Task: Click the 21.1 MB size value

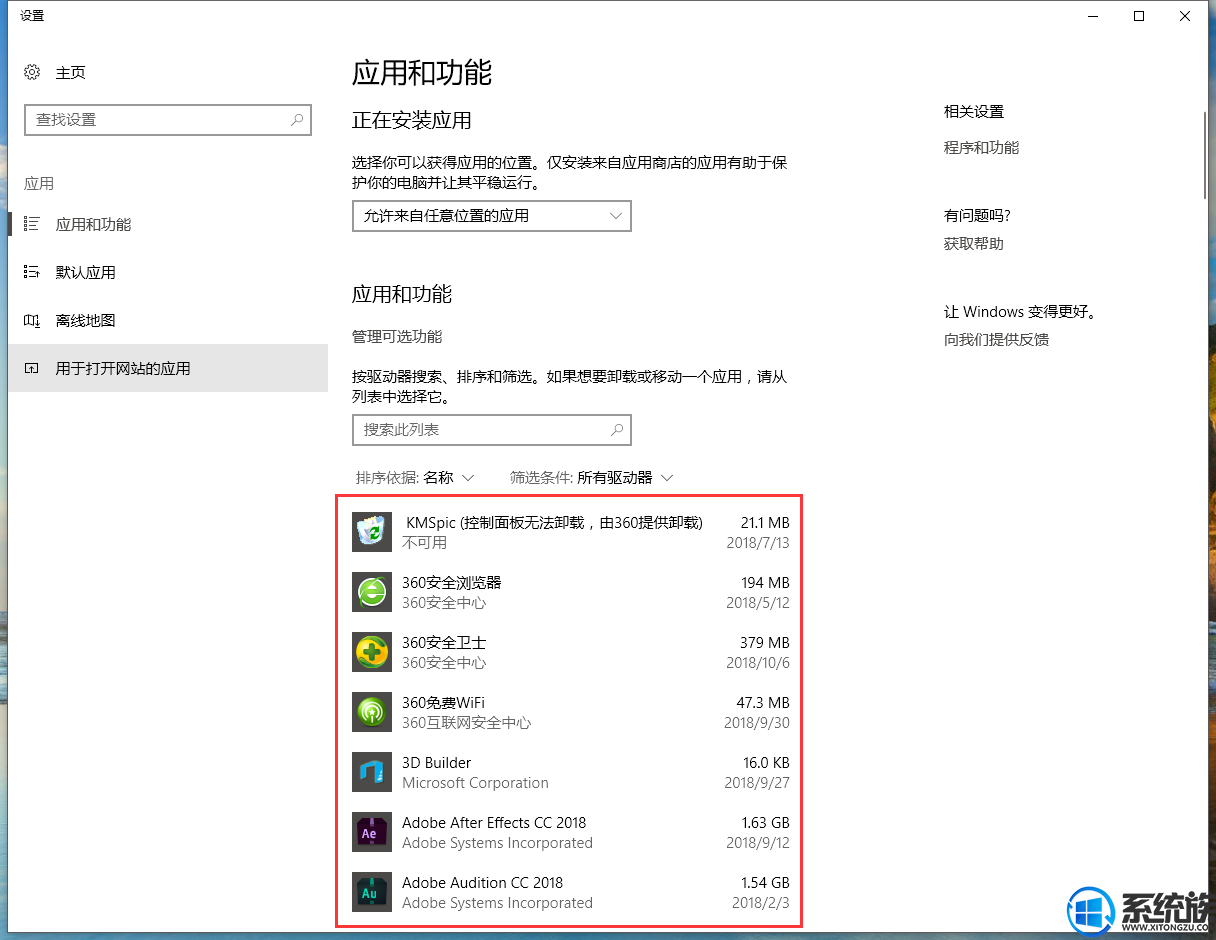Action: 765,522
